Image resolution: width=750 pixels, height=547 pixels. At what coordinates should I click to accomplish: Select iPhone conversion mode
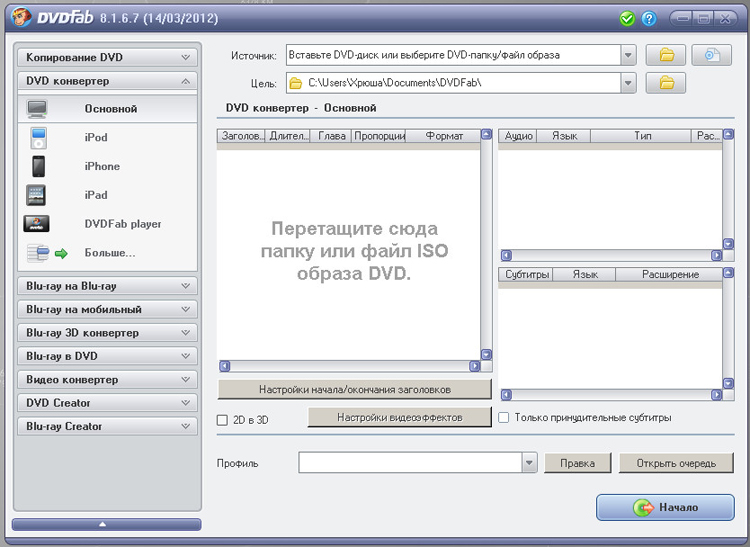point(107,166)
